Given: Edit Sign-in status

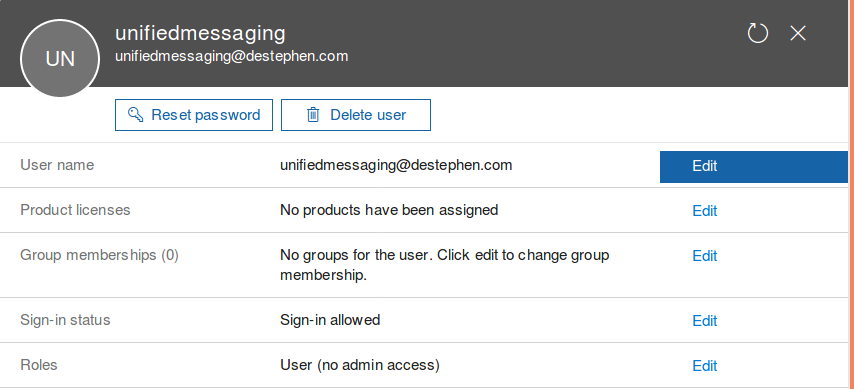Looking at the screenshot, I should click(x=704, y=321).
